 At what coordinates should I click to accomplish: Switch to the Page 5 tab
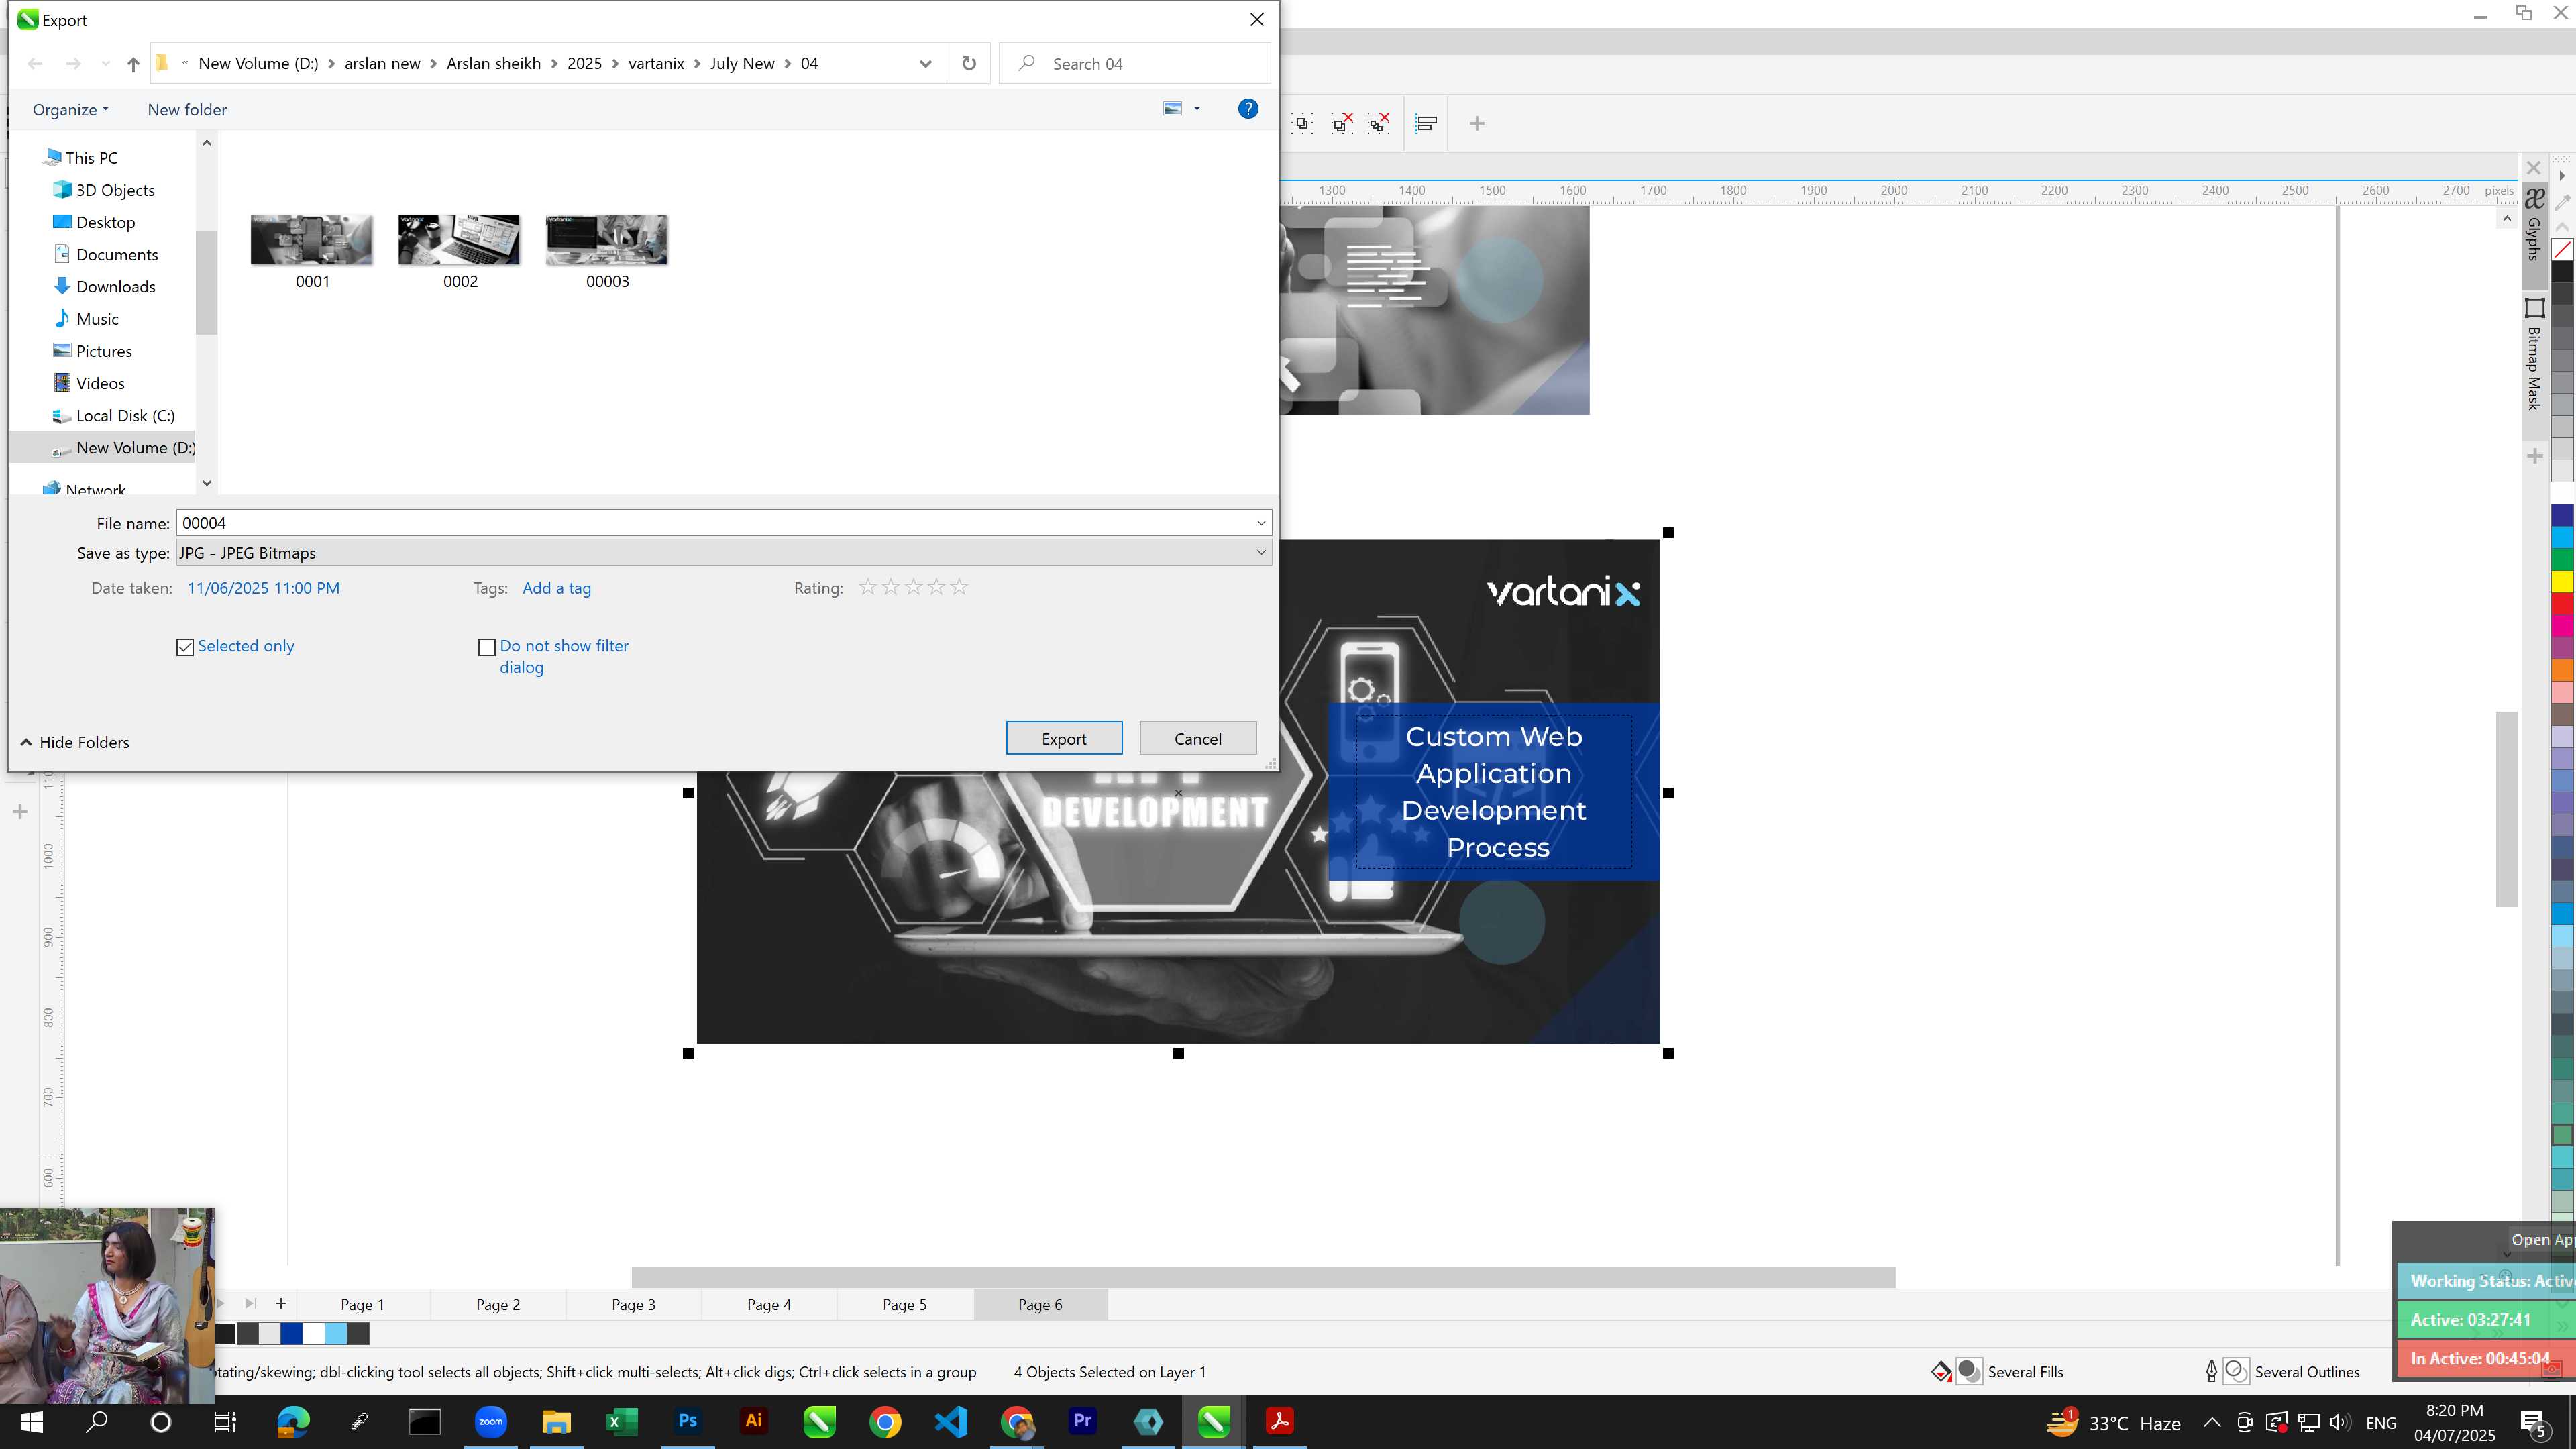click(904, 1304)
